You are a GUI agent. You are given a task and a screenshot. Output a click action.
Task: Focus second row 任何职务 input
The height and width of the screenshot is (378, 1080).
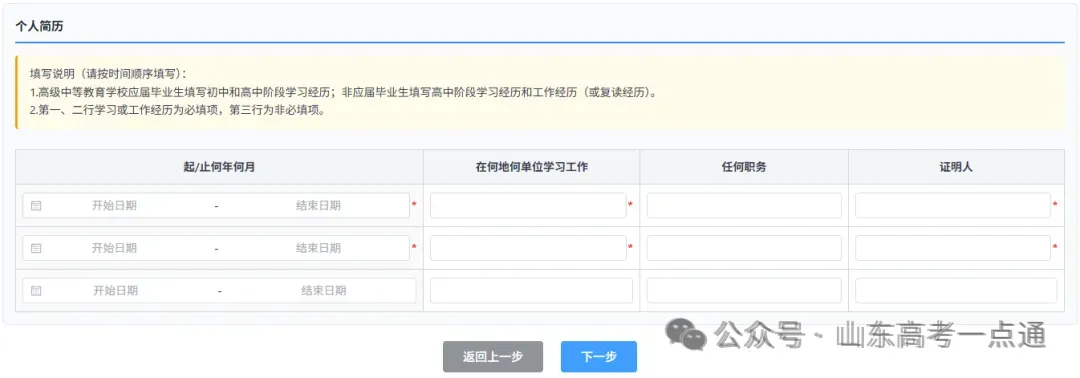(744, 248)
